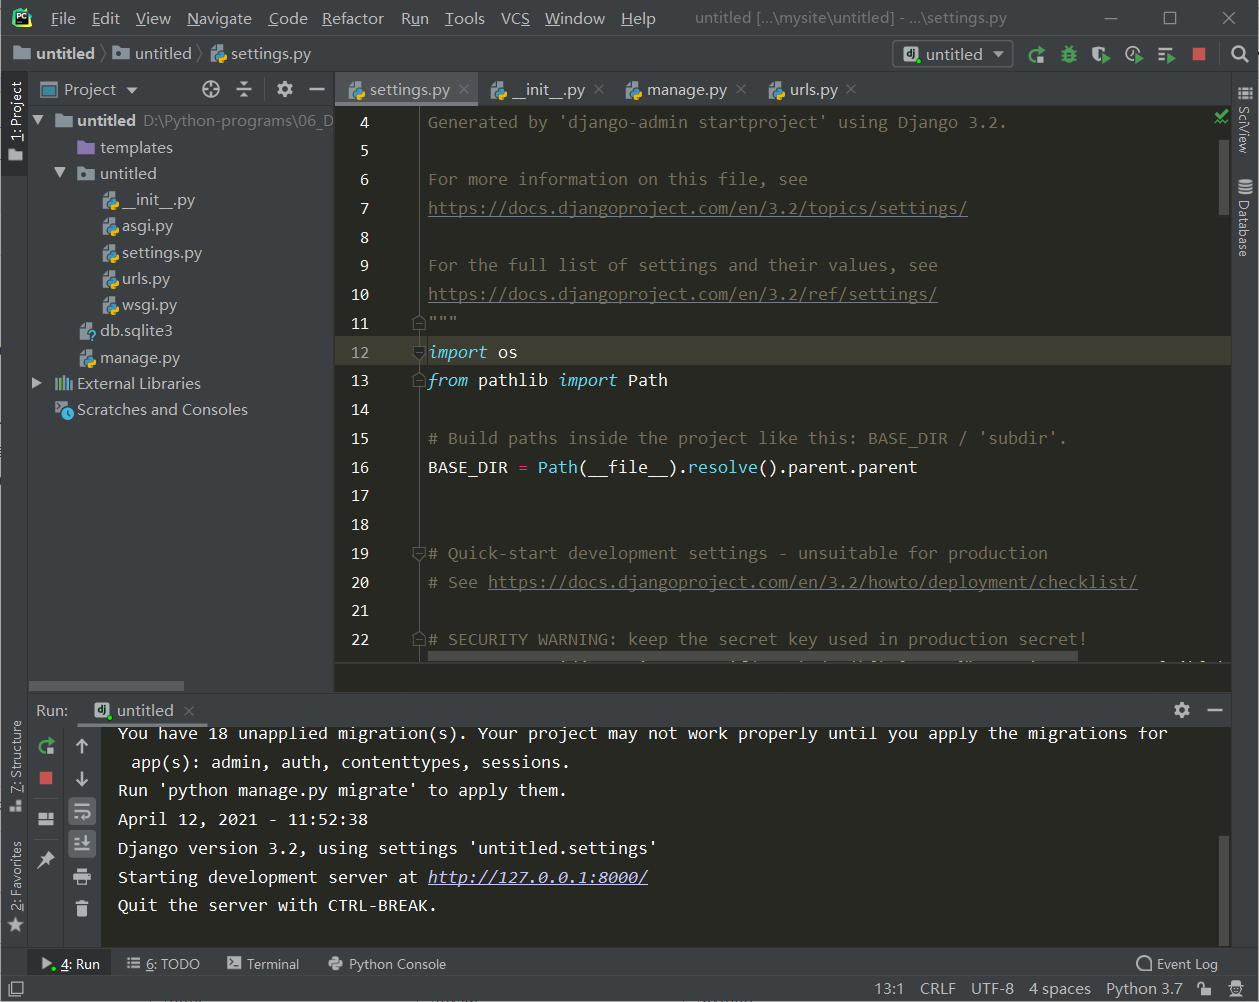The height and width of the screenshot is (1002, 1259).
Task: Toggle scroll to end in Run console
Action: pyautogui.click(x=82, y=844)
